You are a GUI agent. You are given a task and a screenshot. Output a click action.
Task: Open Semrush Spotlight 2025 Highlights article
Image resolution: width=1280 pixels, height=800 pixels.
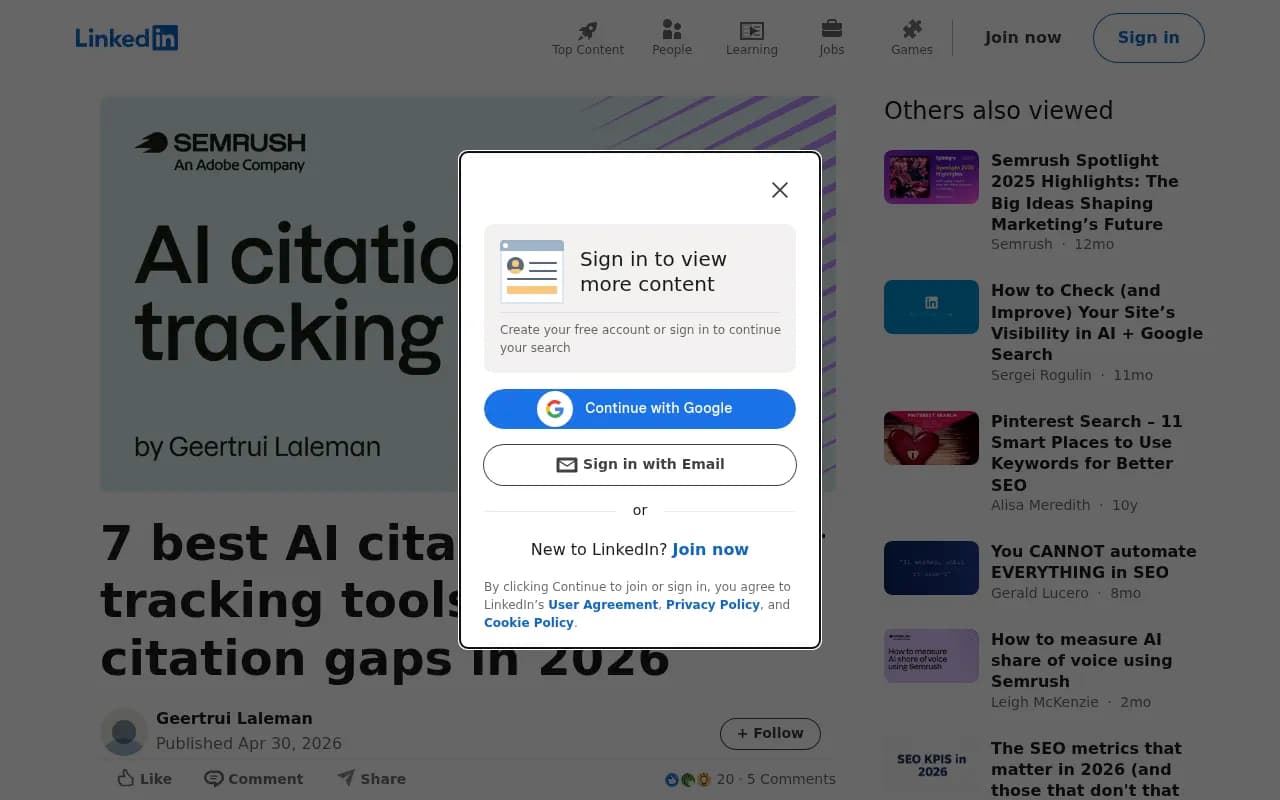point(1085,192)
